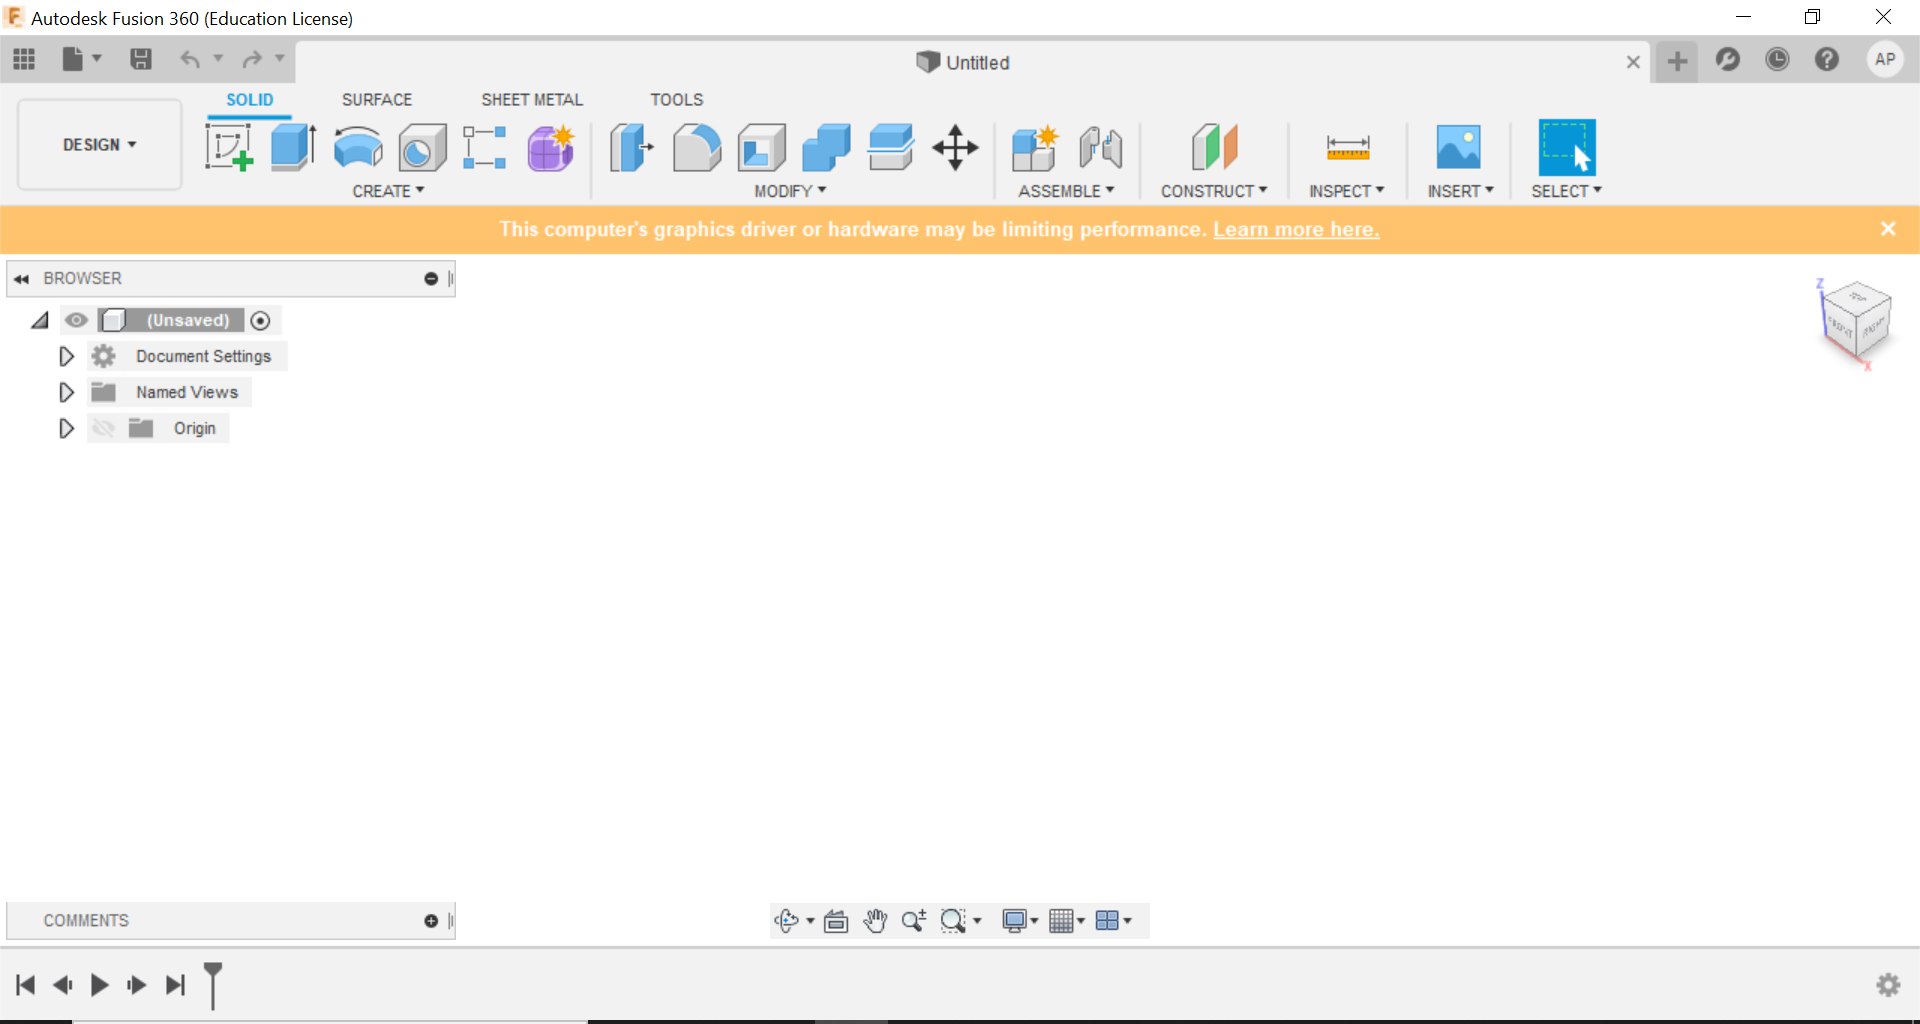The image size is (1920, 1024).
Task: Click the Look At icon
Action: click(x=836, y=921)
